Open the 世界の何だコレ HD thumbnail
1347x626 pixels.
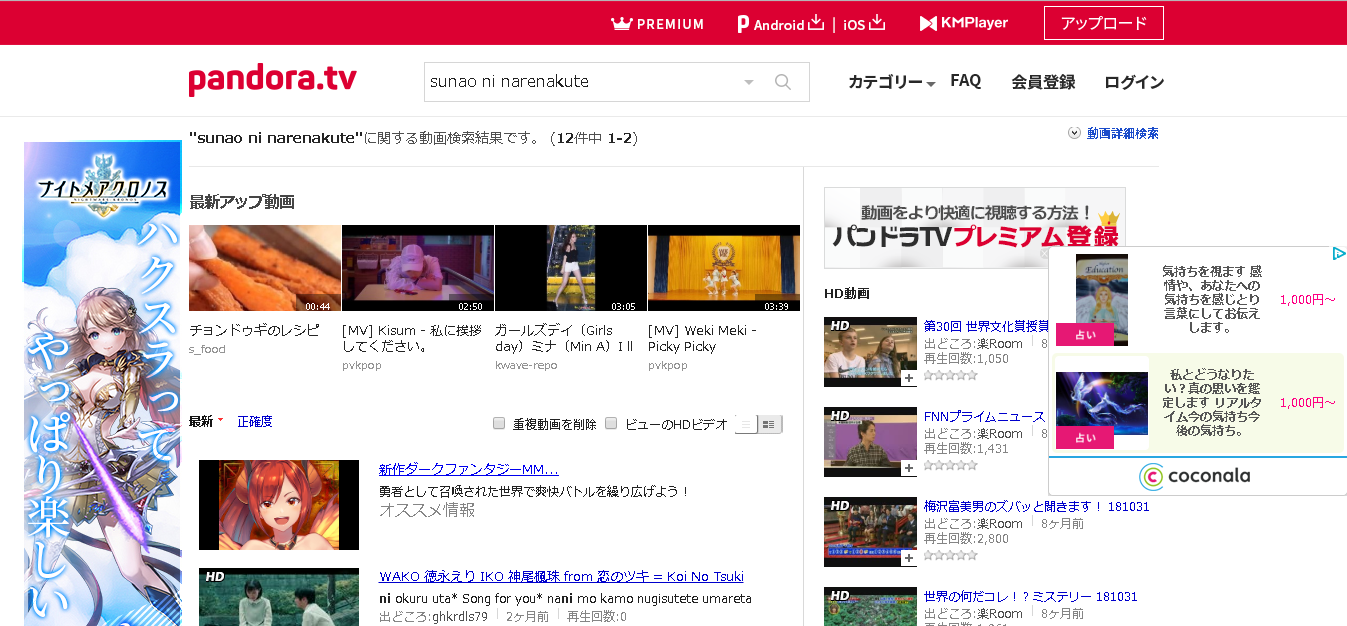(870, 607)
